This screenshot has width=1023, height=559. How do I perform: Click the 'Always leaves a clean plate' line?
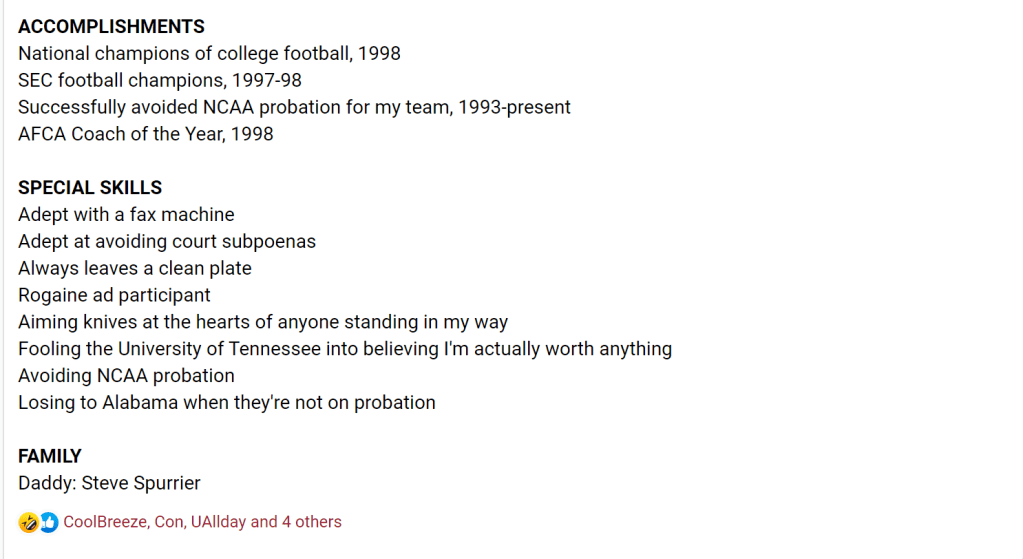[x=135, y=269]
